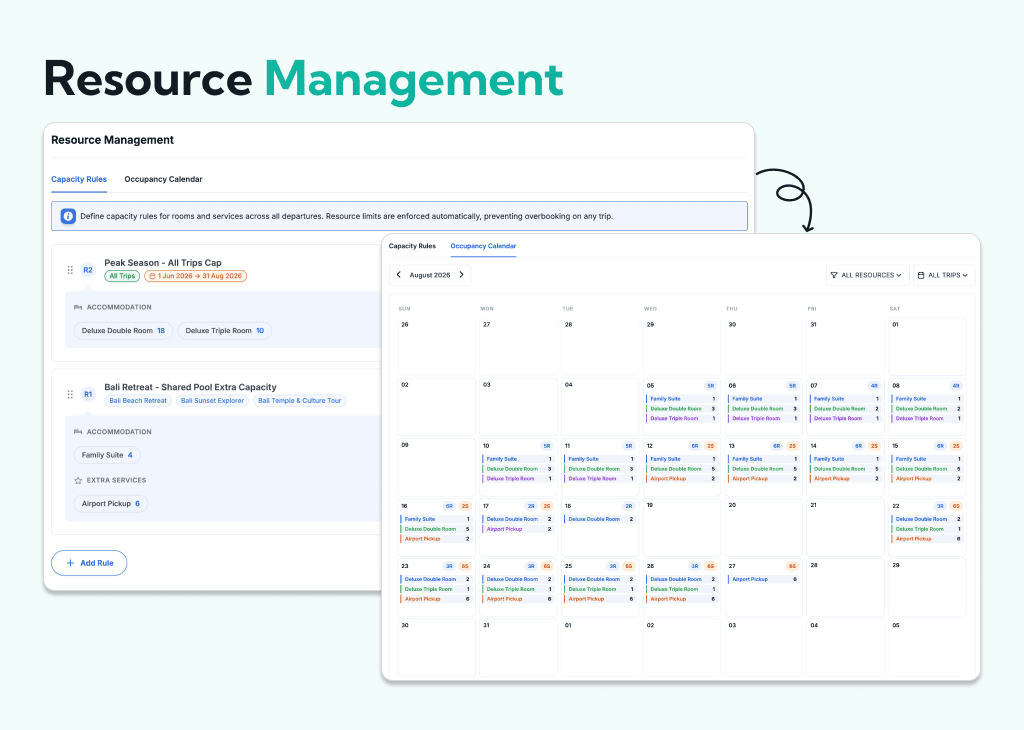Select Airport Pickup entry on day 27
Screen dimensions: 1024x730
point(763,579)
